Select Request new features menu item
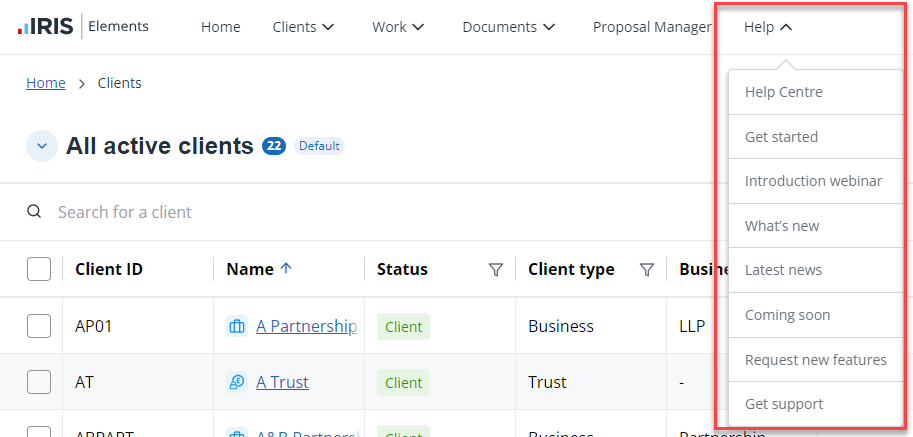The height and width of the screenshot is (437, 913). point(815,359)
